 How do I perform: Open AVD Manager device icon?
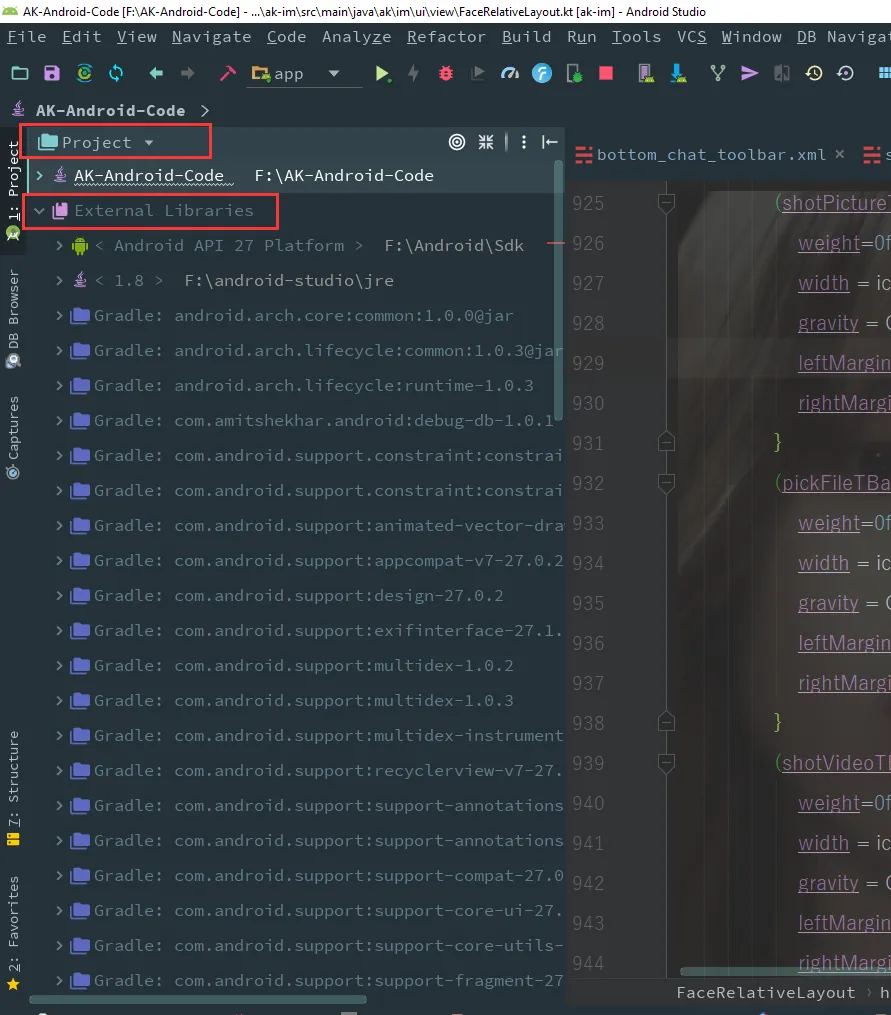click(x=646, y=73)
